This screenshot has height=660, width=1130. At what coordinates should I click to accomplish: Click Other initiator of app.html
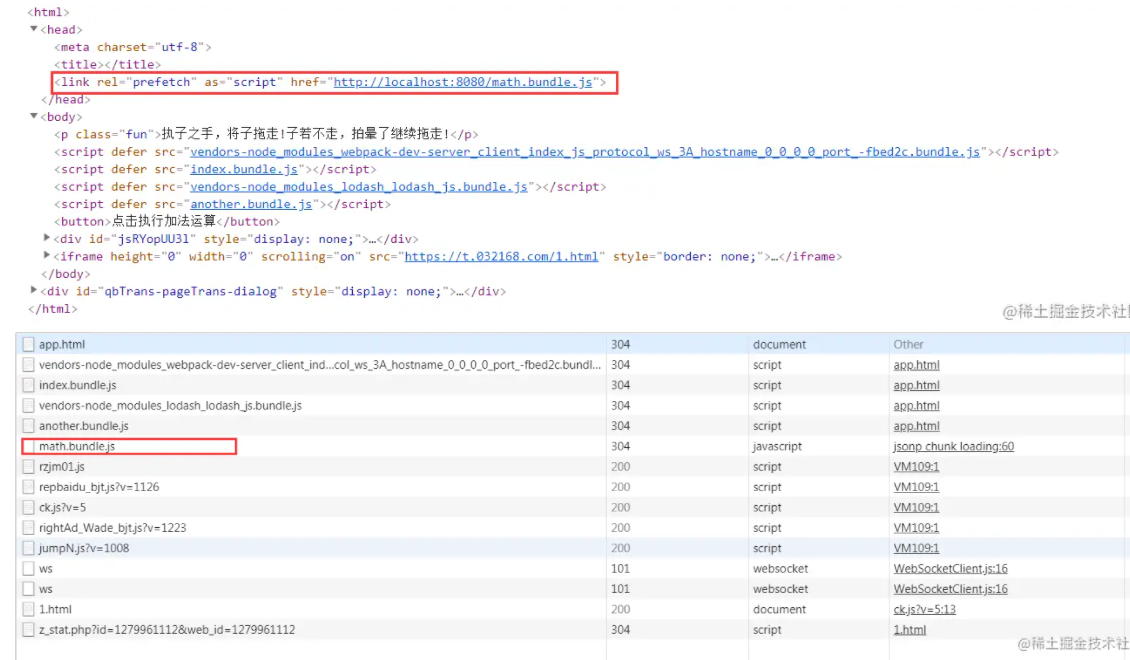click(x=908, y=344)
